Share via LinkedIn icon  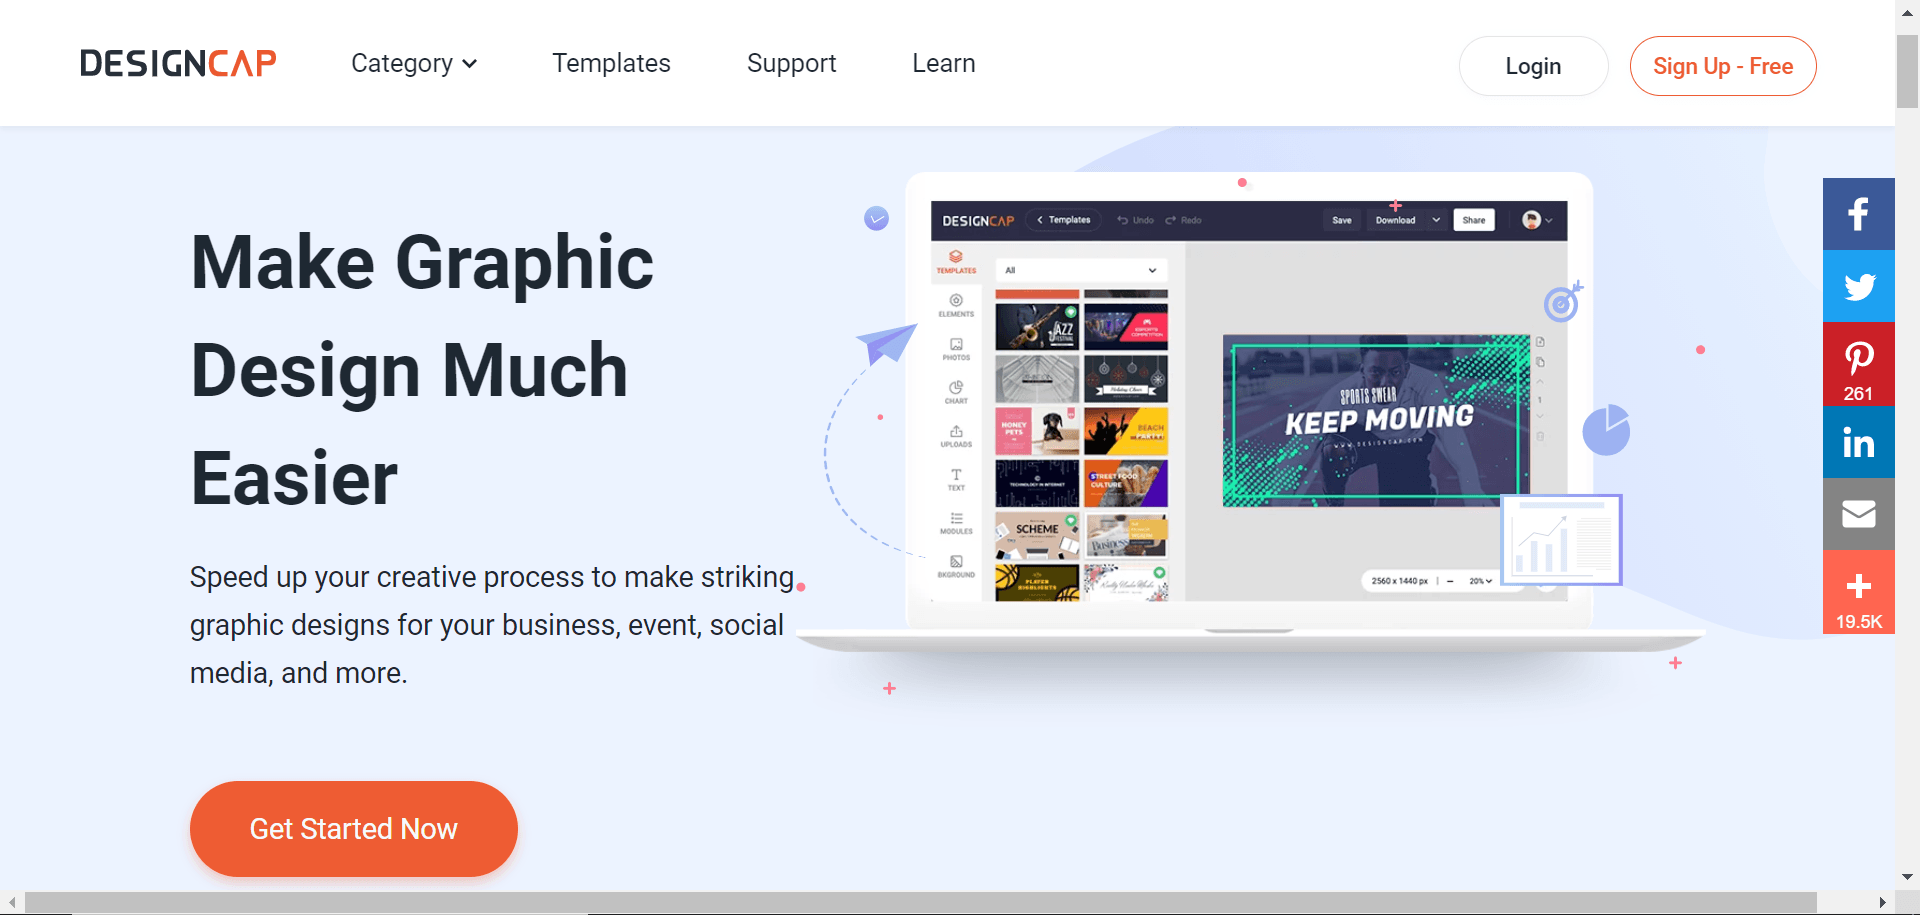[1858, 442]
